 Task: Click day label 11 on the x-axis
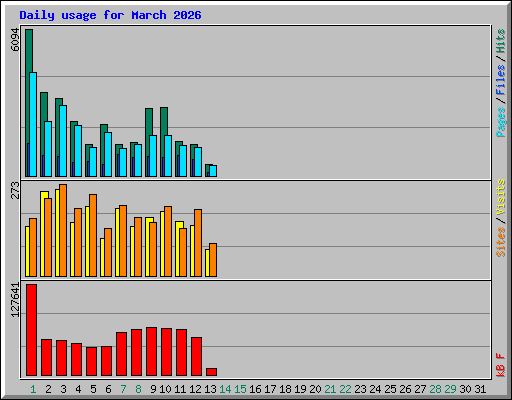coord(180,389)
